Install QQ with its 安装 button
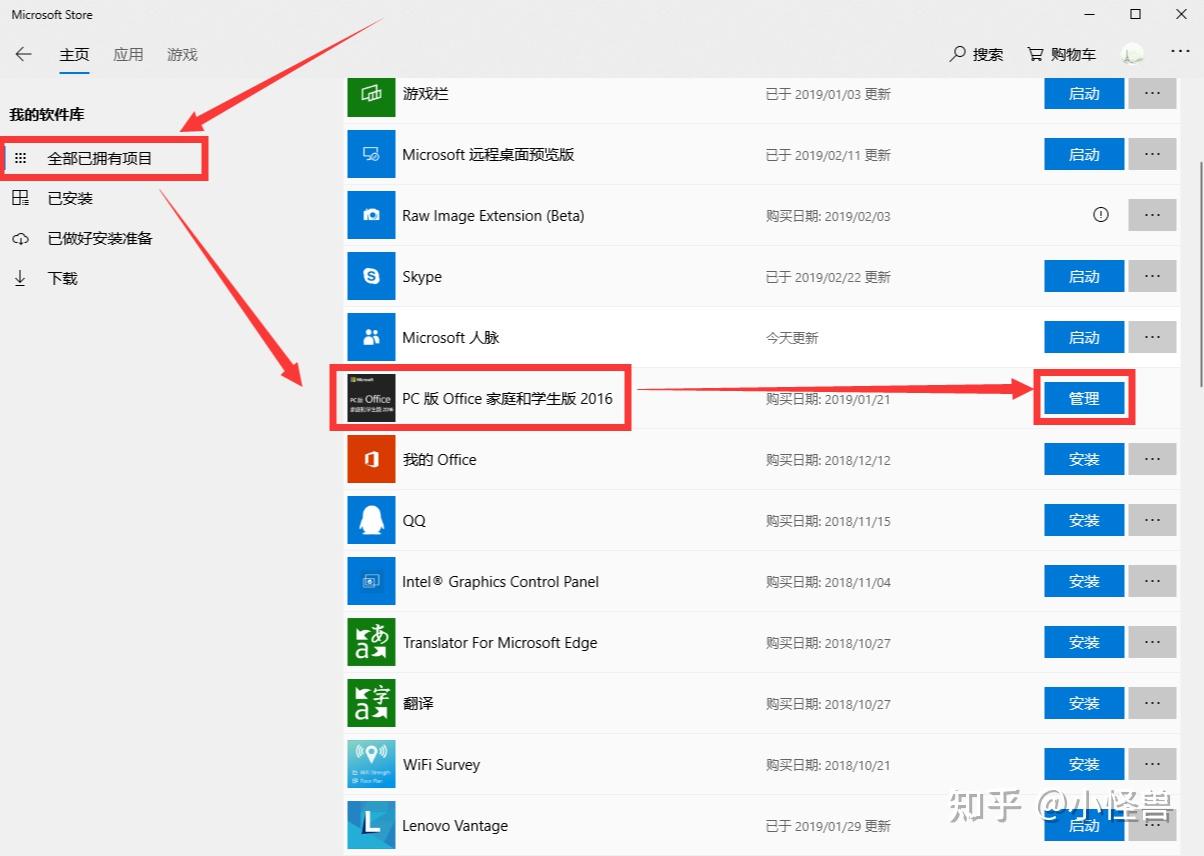This screenshot has height=856, width=1204. pyautogui.click(x=1084, y=521)
